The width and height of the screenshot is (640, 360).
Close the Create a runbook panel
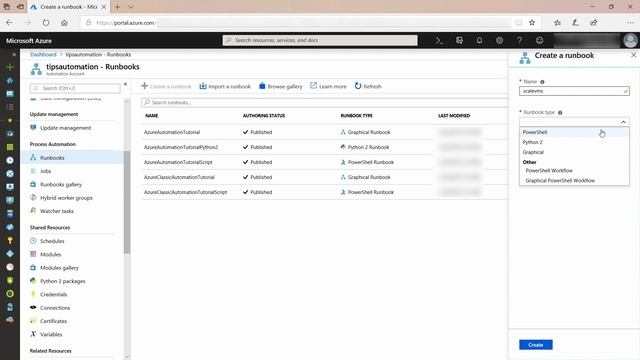pos(633,55)
